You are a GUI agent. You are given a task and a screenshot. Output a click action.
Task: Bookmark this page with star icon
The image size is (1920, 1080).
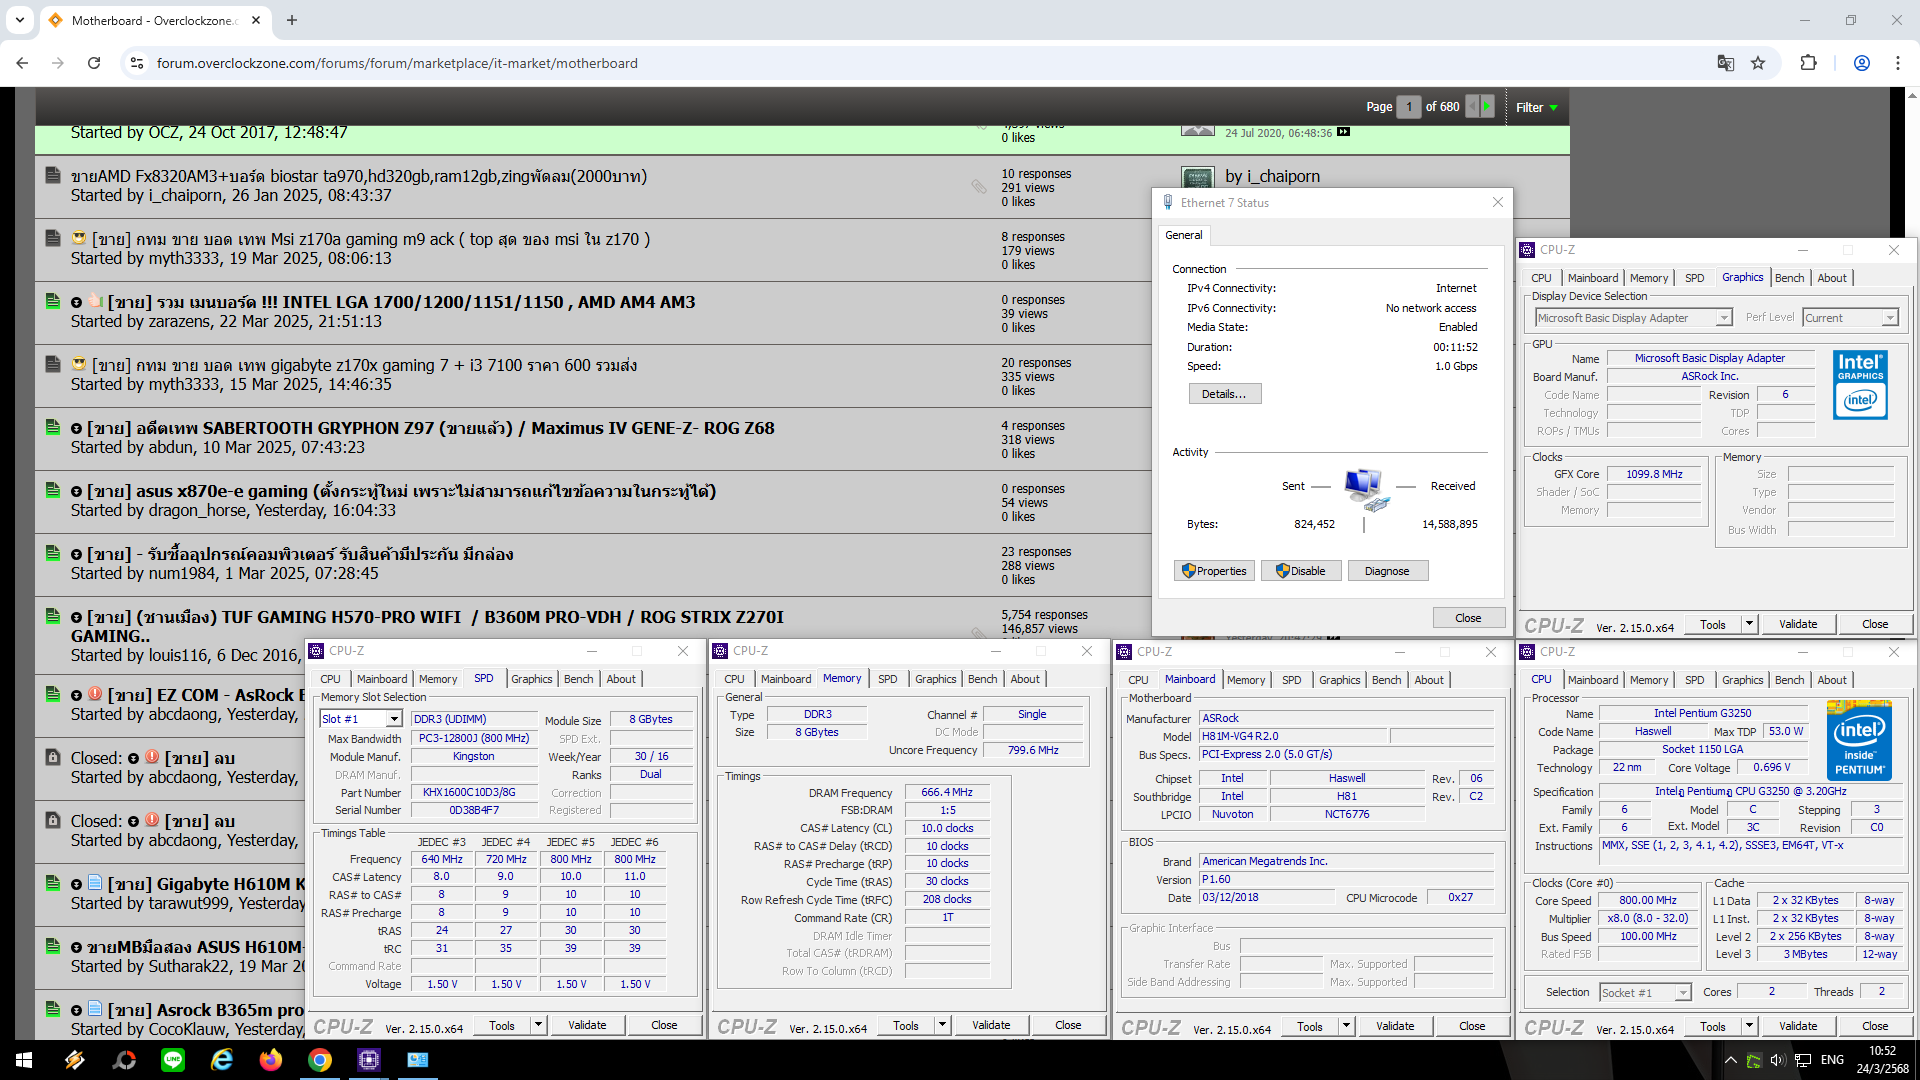[x=1758, y=63]
